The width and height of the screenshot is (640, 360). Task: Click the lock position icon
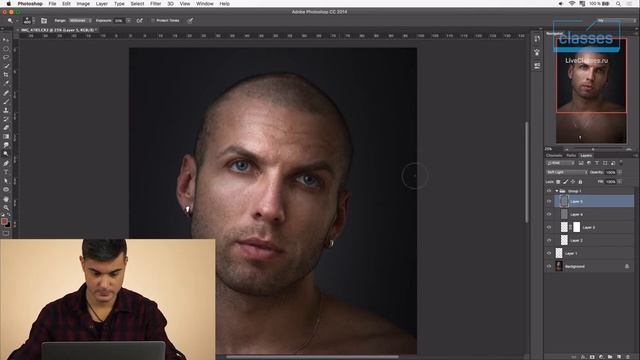click(x=573, y=182)
